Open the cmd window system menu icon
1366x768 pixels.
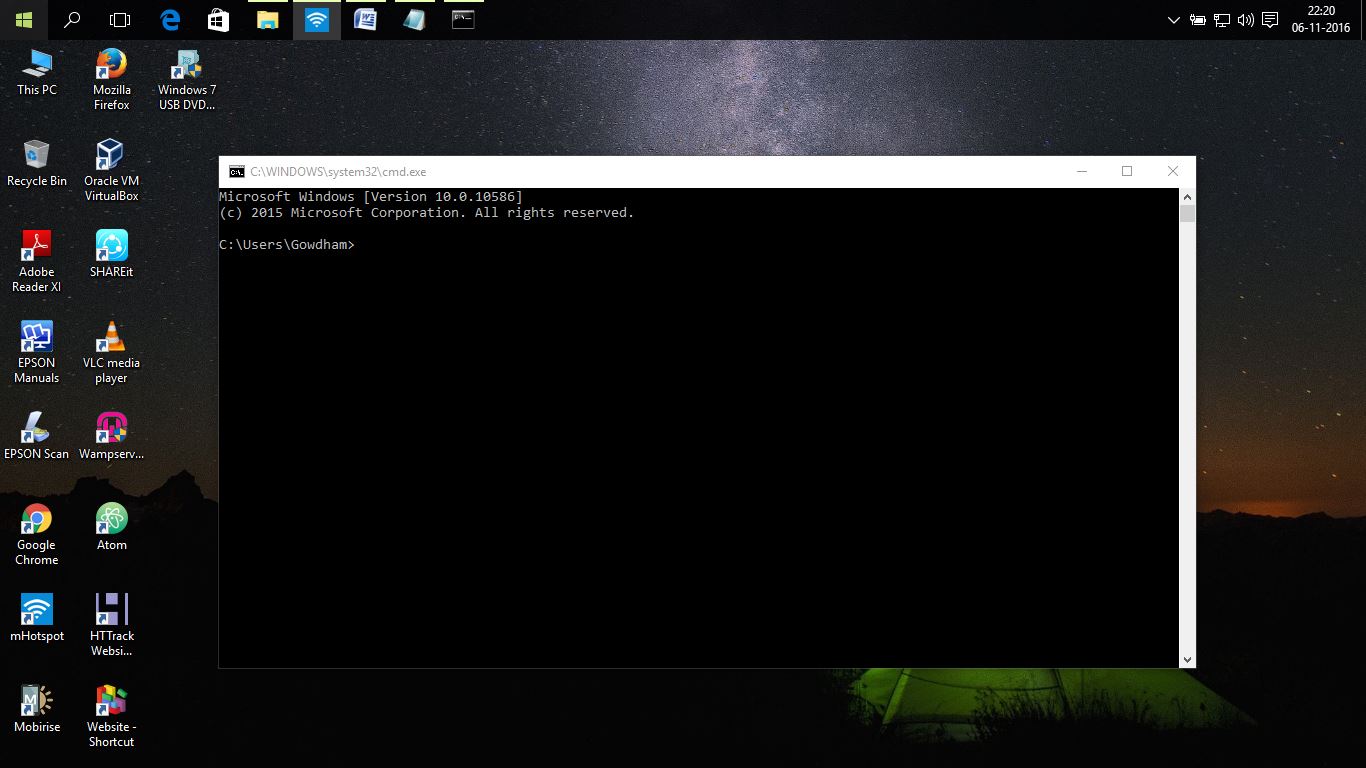(x=236, y=171)
